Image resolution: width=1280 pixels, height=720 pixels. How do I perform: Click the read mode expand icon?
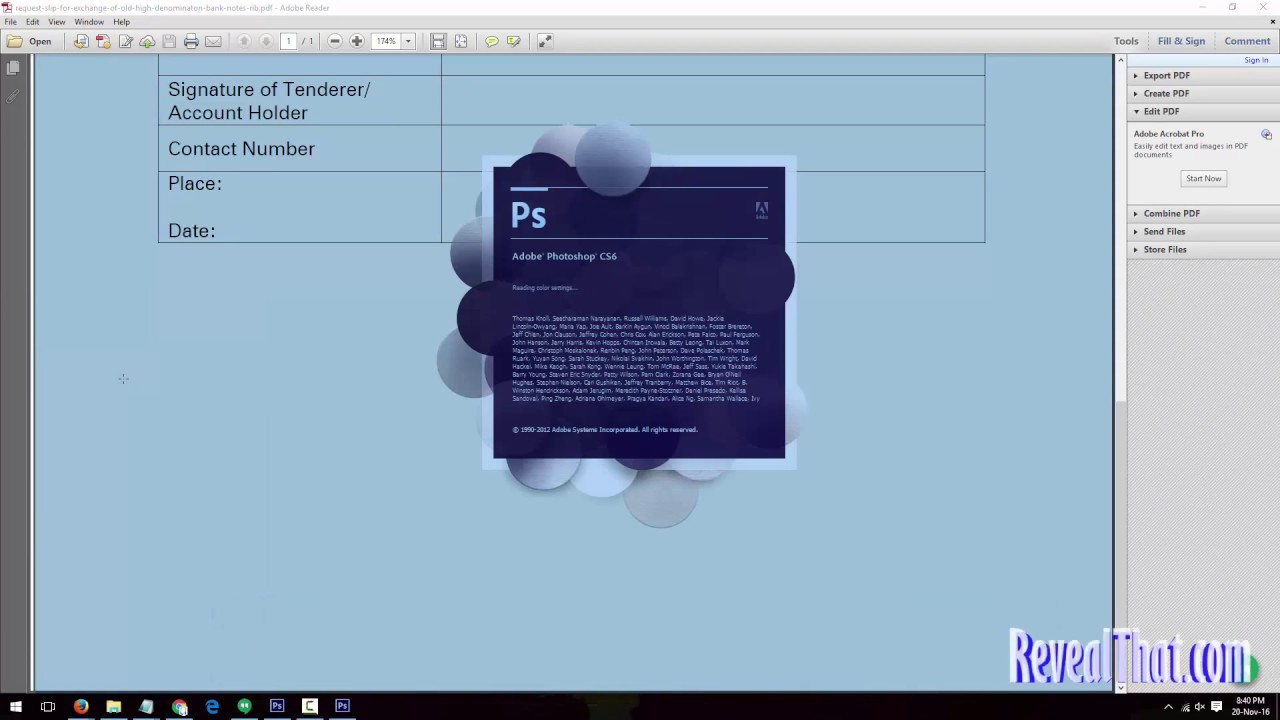544,41
